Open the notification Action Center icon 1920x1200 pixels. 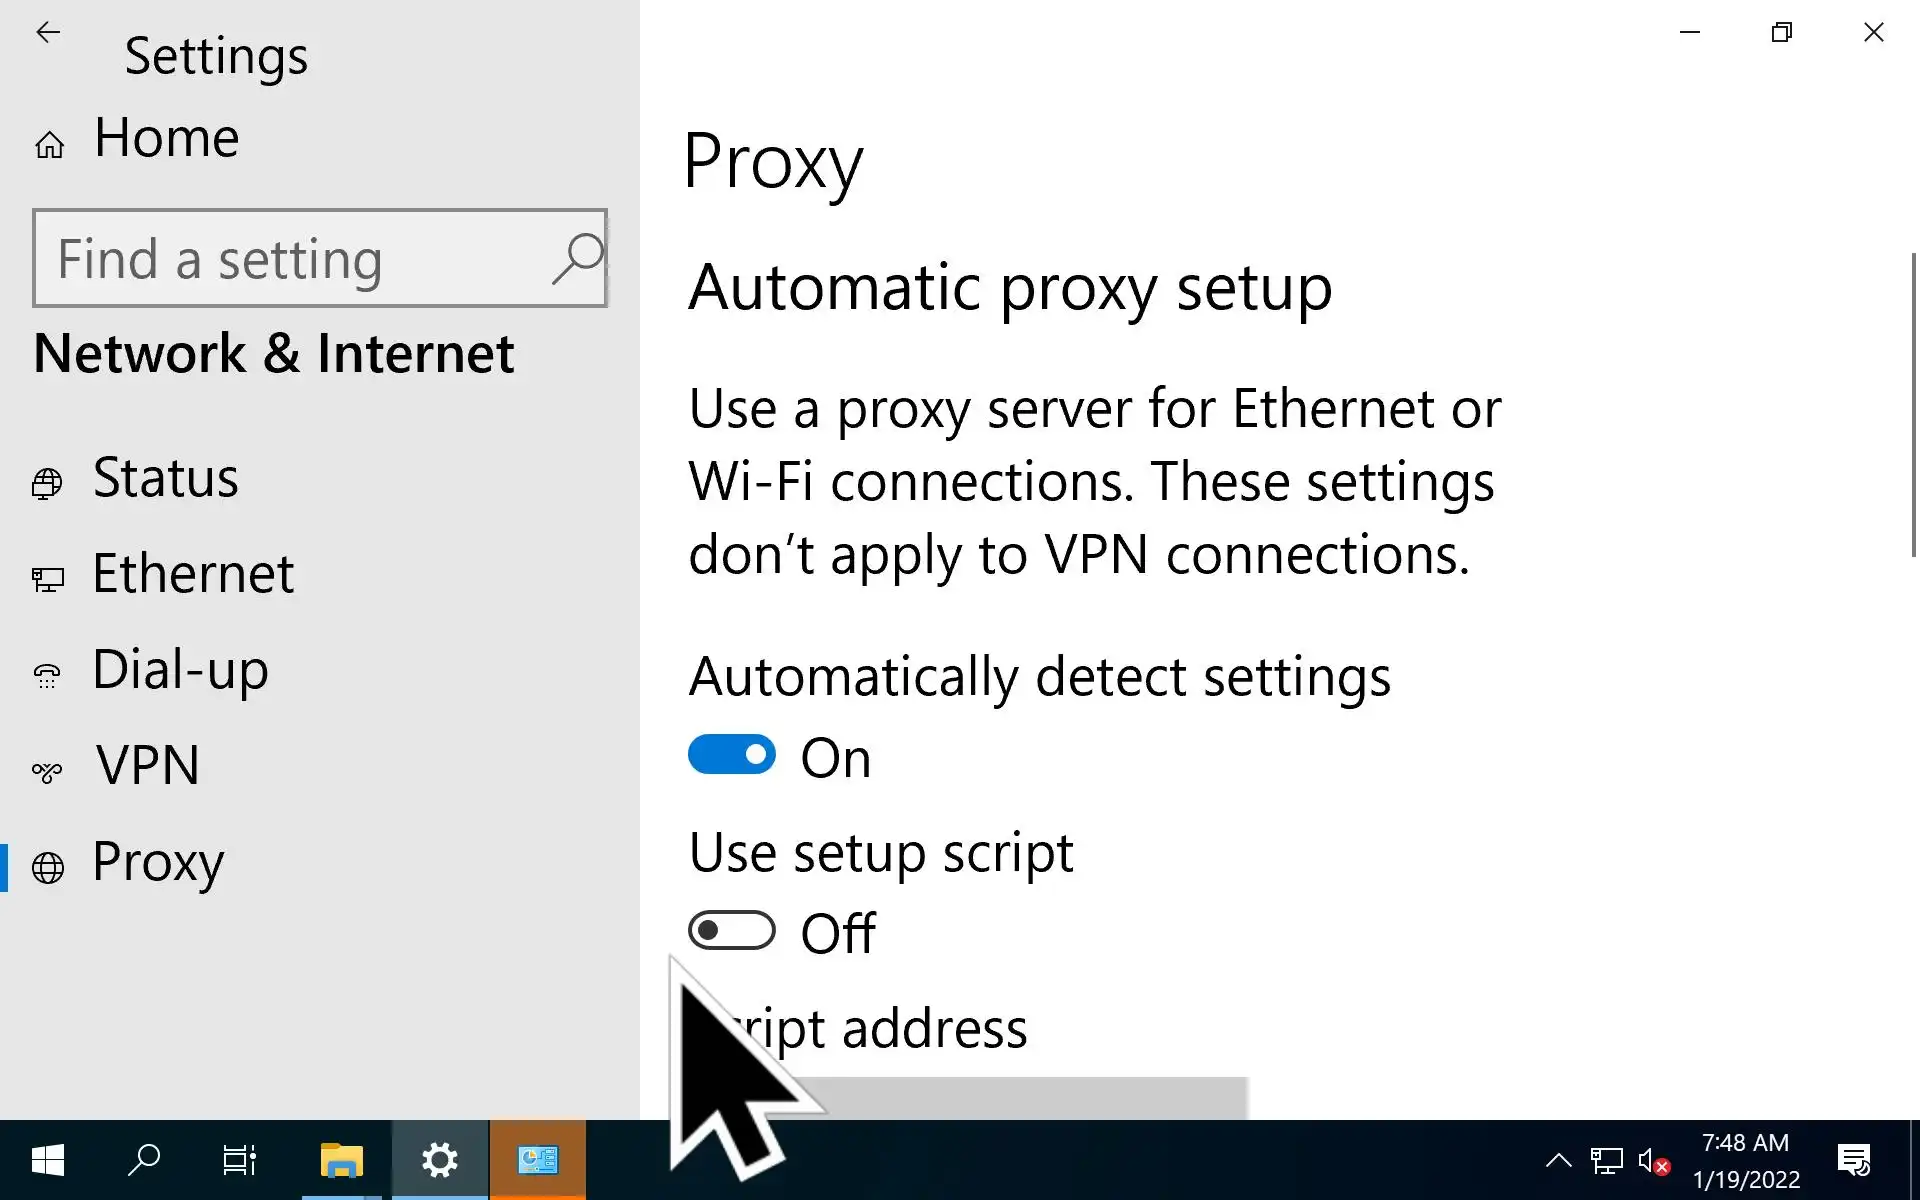pyautogui.click(x=1854, y=1160)
